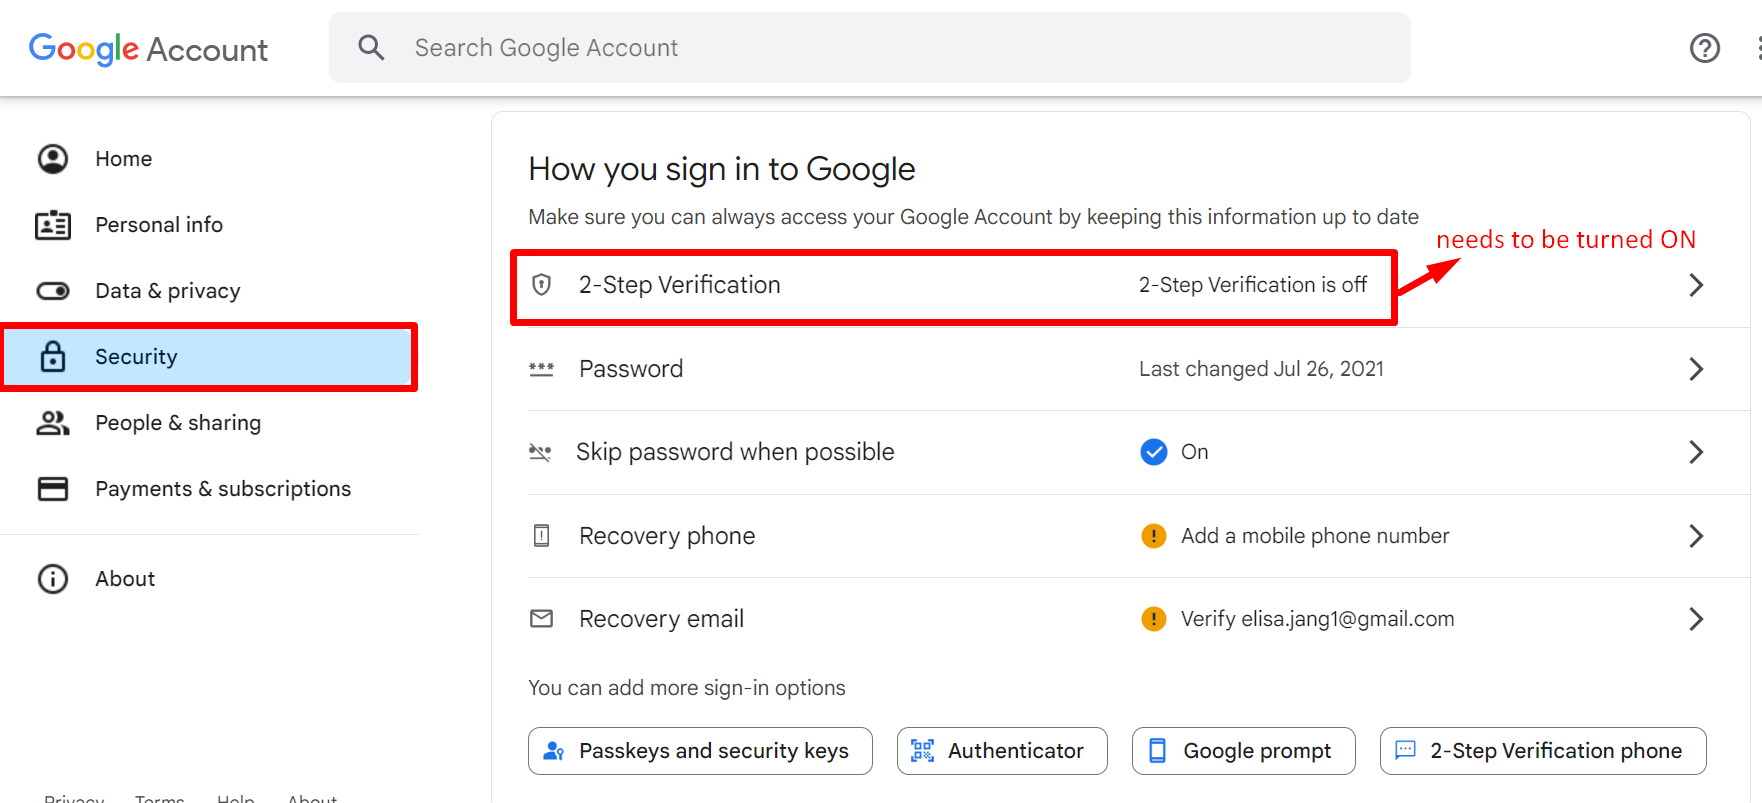Click the Google prompt phone icon
1762x803 pixels.
(1157, 751)
